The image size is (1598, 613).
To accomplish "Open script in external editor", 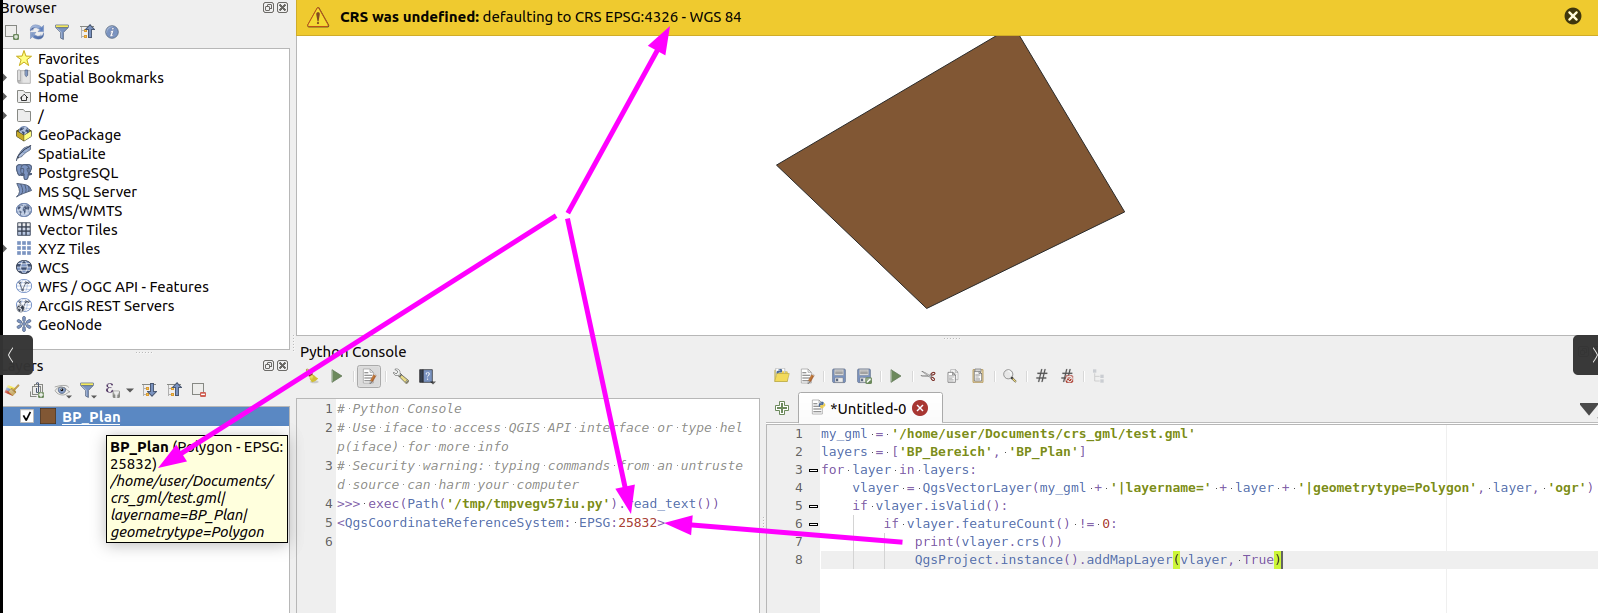I will pos(807,376).
